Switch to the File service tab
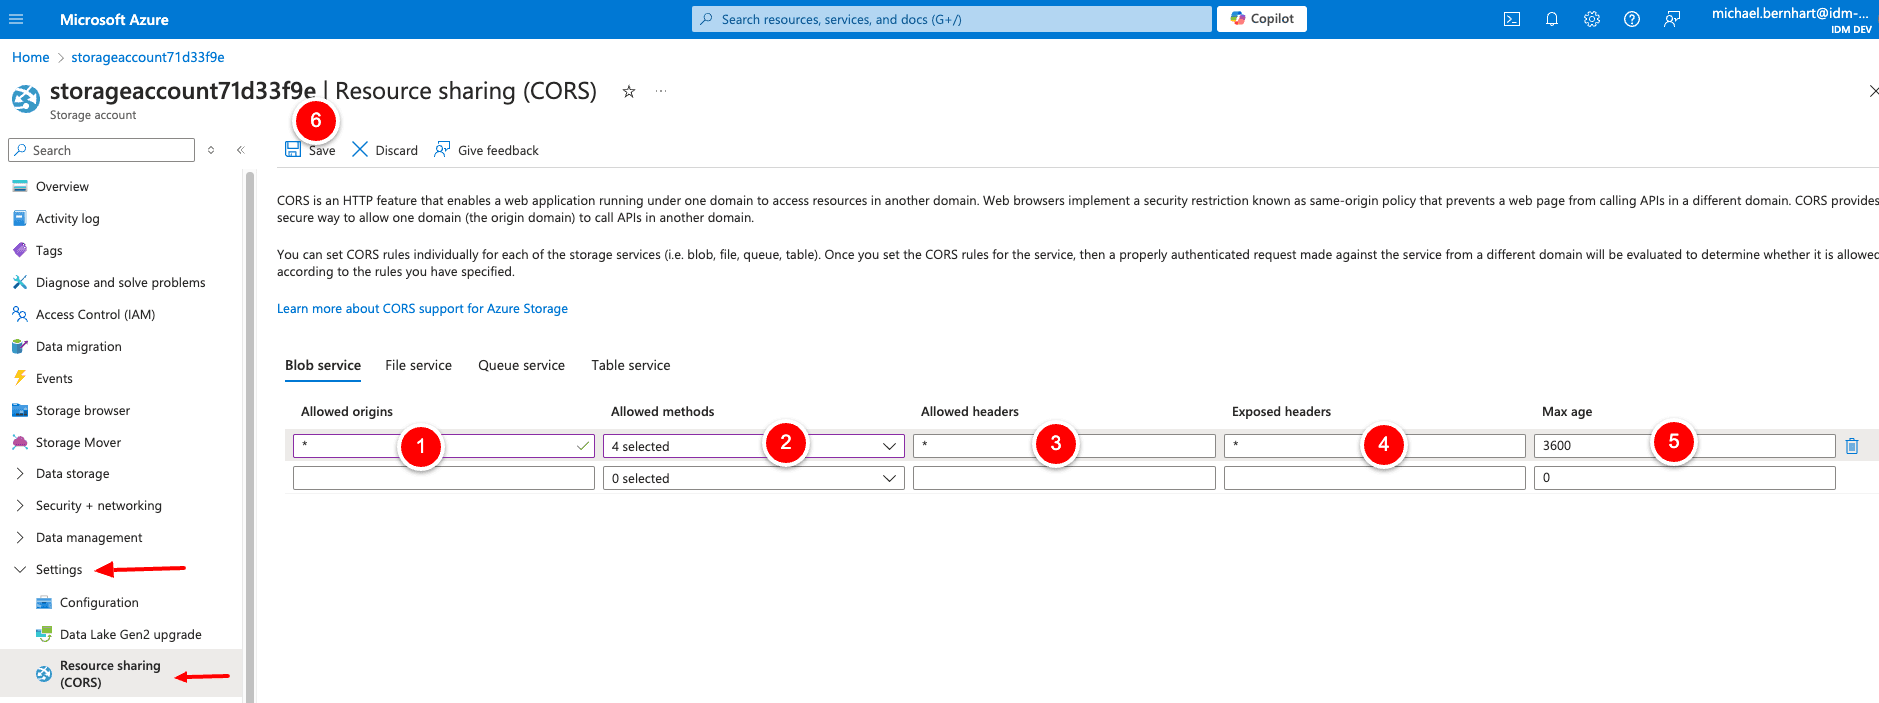This screenshot has height=703, width=1879. [418, 366]
